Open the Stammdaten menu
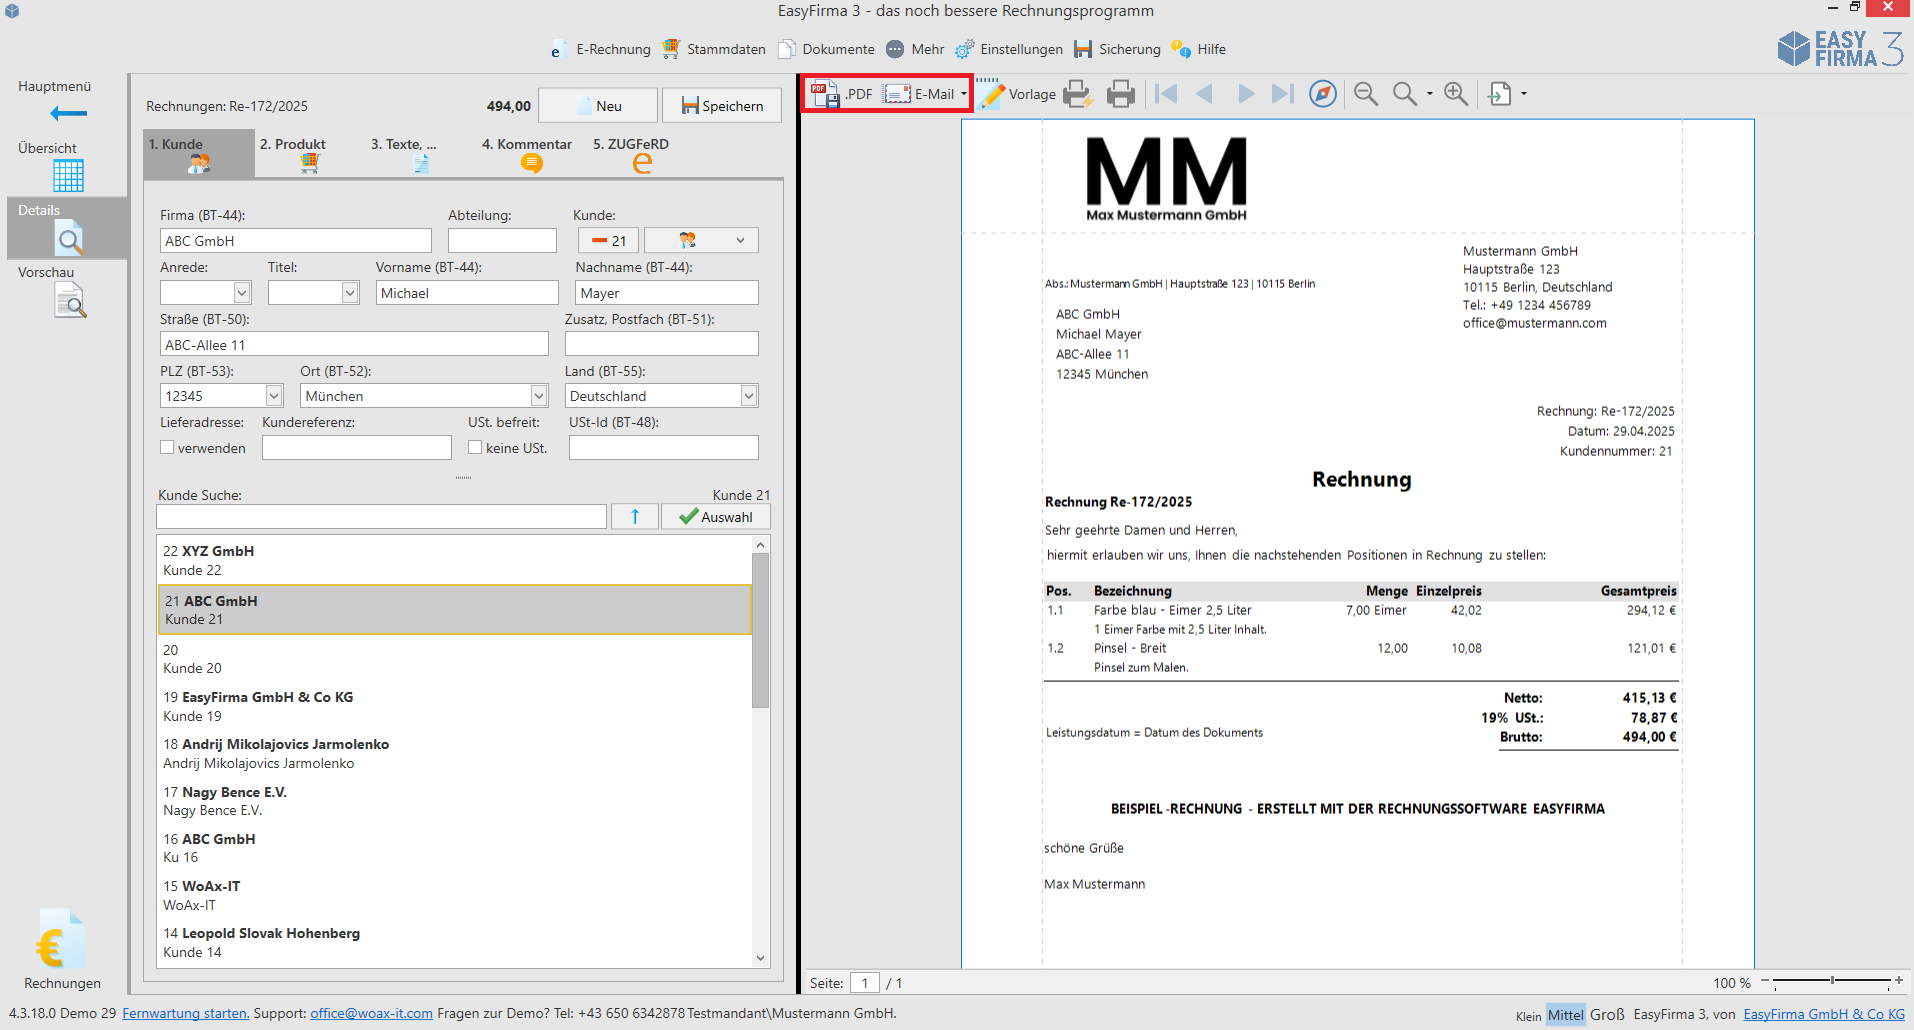Screen dimensions: 1914x1030 click(714, 49)
